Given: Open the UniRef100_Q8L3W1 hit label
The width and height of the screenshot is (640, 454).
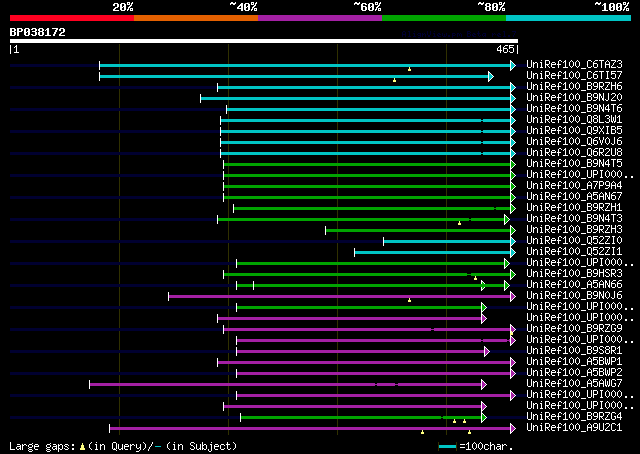Looking at the screenshot, I should tap(574, 120).
